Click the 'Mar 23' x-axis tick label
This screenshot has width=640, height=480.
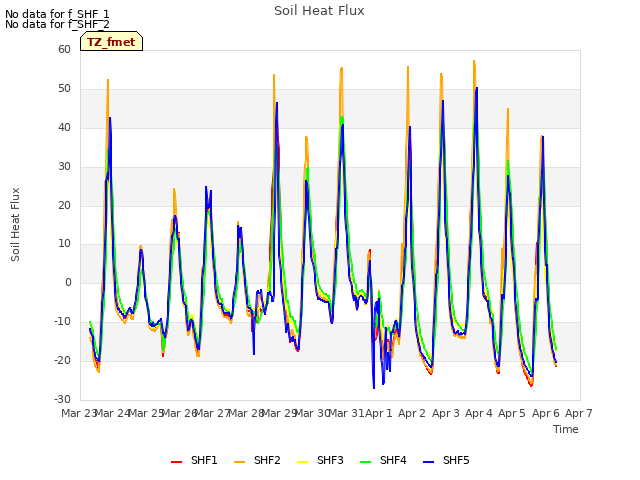coord(79,413)
